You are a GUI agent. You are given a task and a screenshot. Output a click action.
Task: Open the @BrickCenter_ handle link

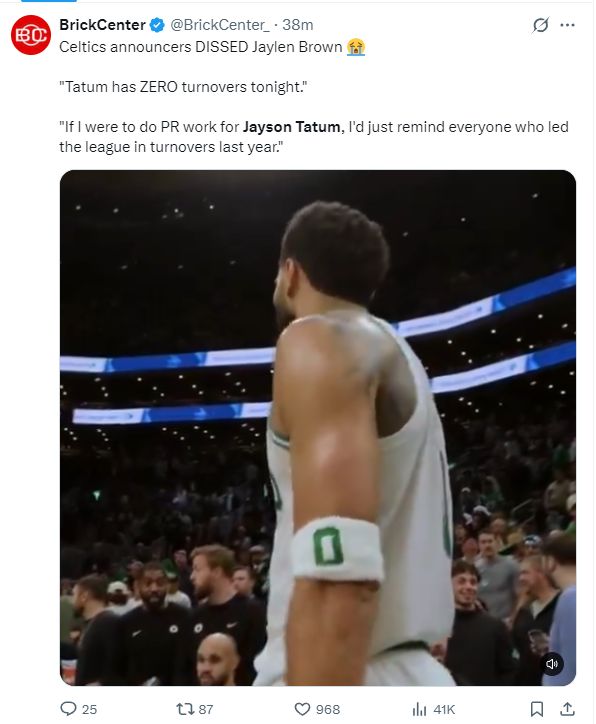click(x=220, y=24)
